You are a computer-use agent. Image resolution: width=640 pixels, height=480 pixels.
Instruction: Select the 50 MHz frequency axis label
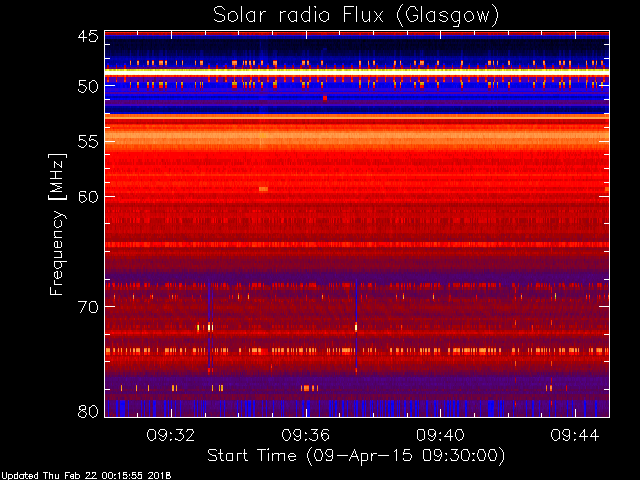pos(88,86)
